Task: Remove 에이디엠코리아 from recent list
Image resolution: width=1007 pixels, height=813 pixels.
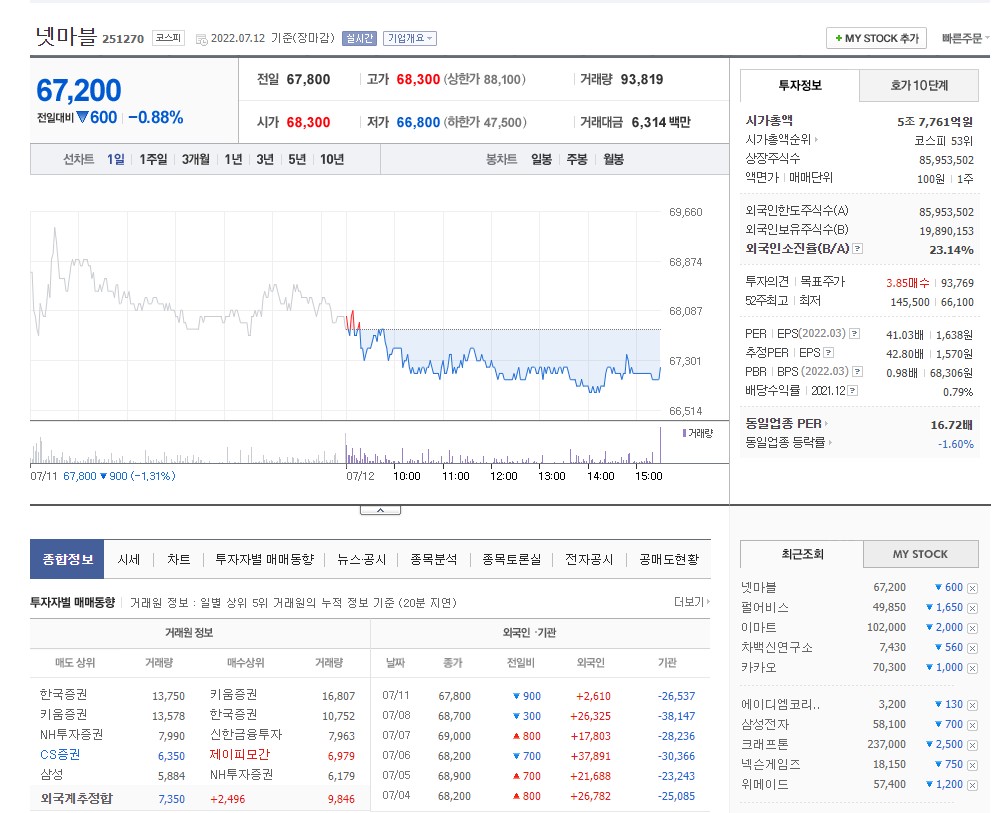Action: coord(972,705)
